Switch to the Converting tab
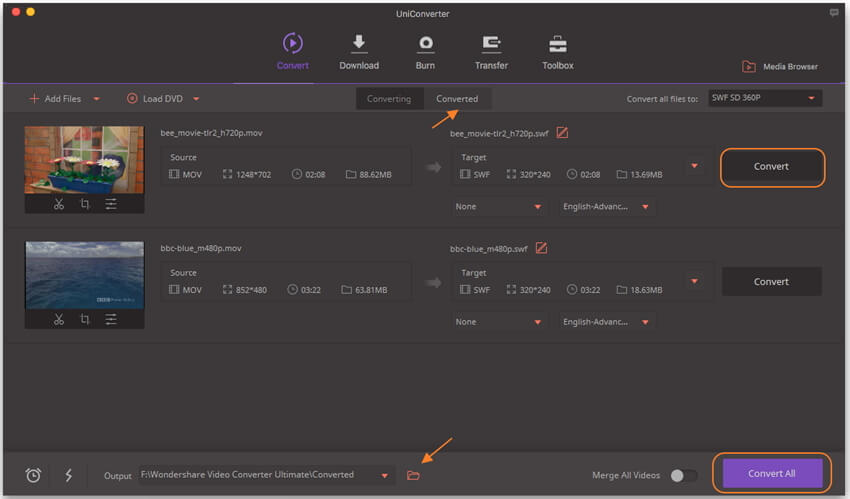This screenshot has width=850, height=499. (389, 99)
